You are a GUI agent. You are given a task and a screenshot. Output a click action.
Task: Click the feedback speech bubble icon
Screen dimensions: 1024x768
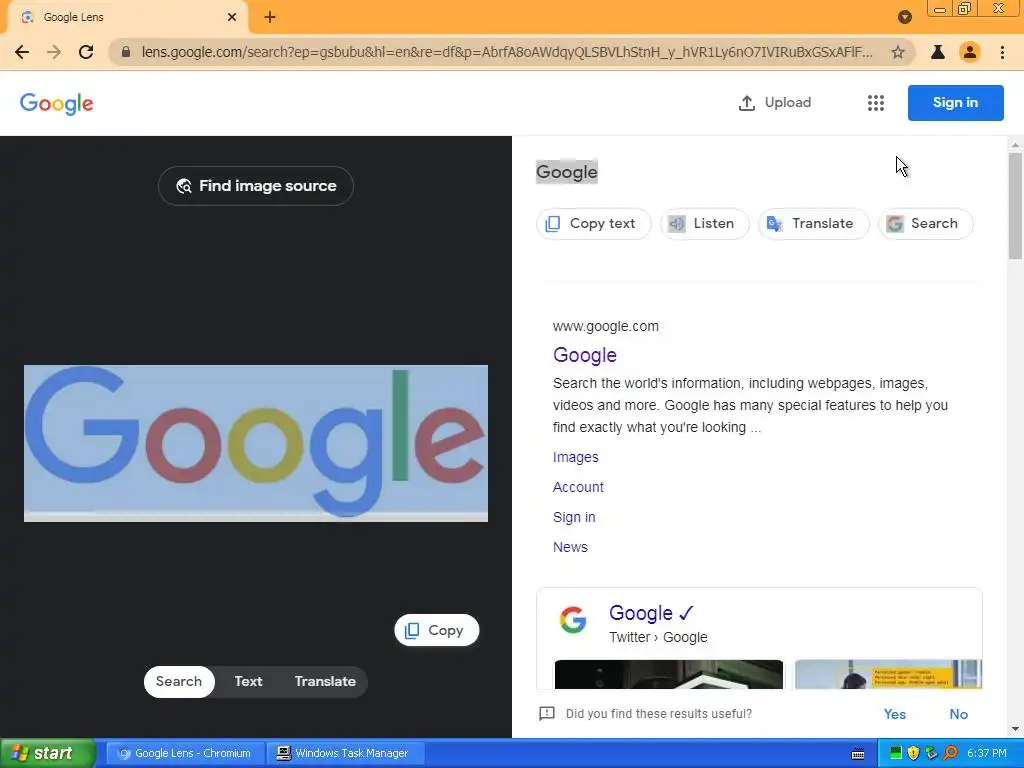tap(547, 714)
